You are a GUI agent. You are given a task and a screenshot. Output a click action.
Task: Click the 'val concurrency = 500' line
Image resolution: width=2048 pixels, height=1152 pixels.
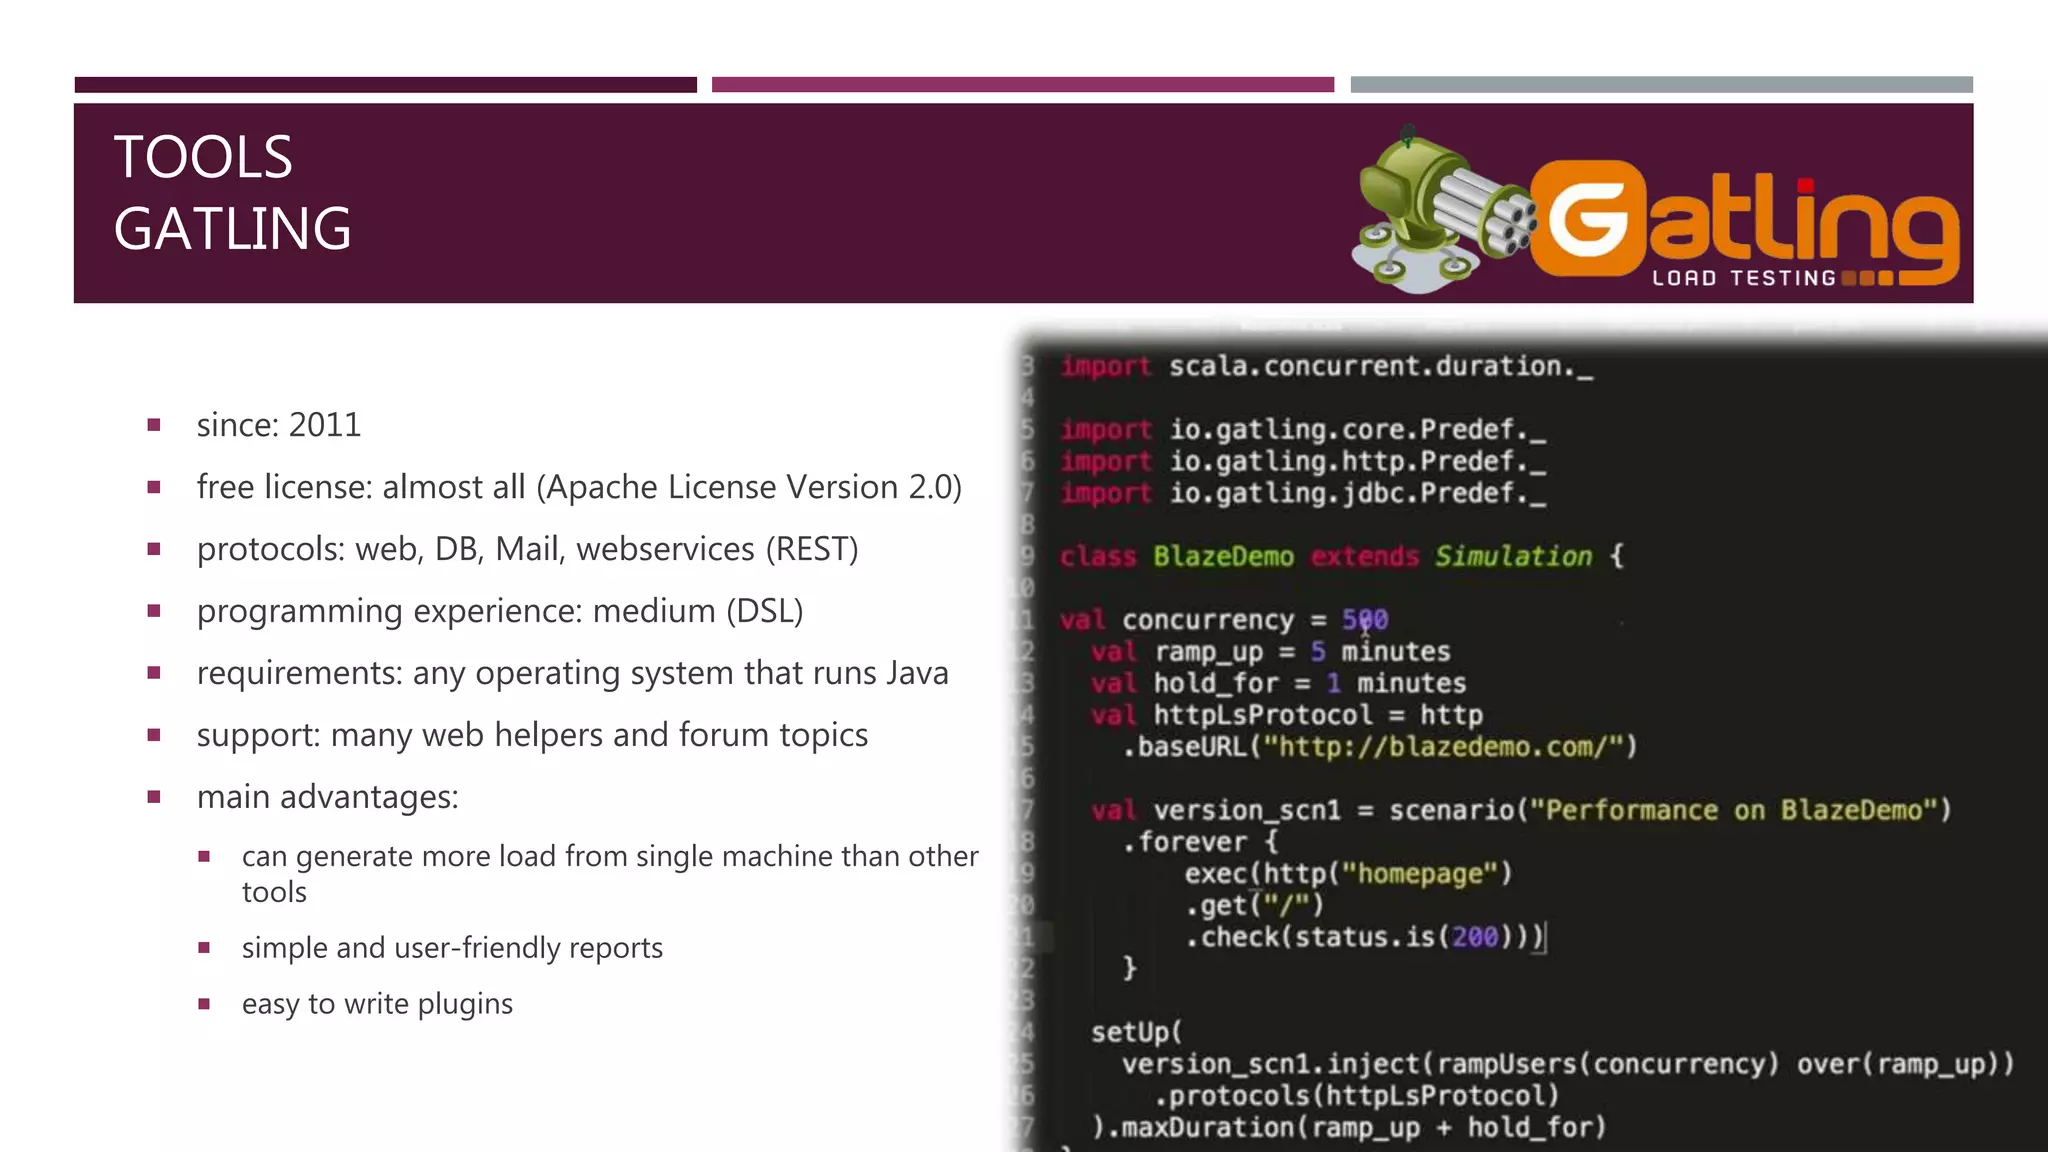pos(1225,621)
